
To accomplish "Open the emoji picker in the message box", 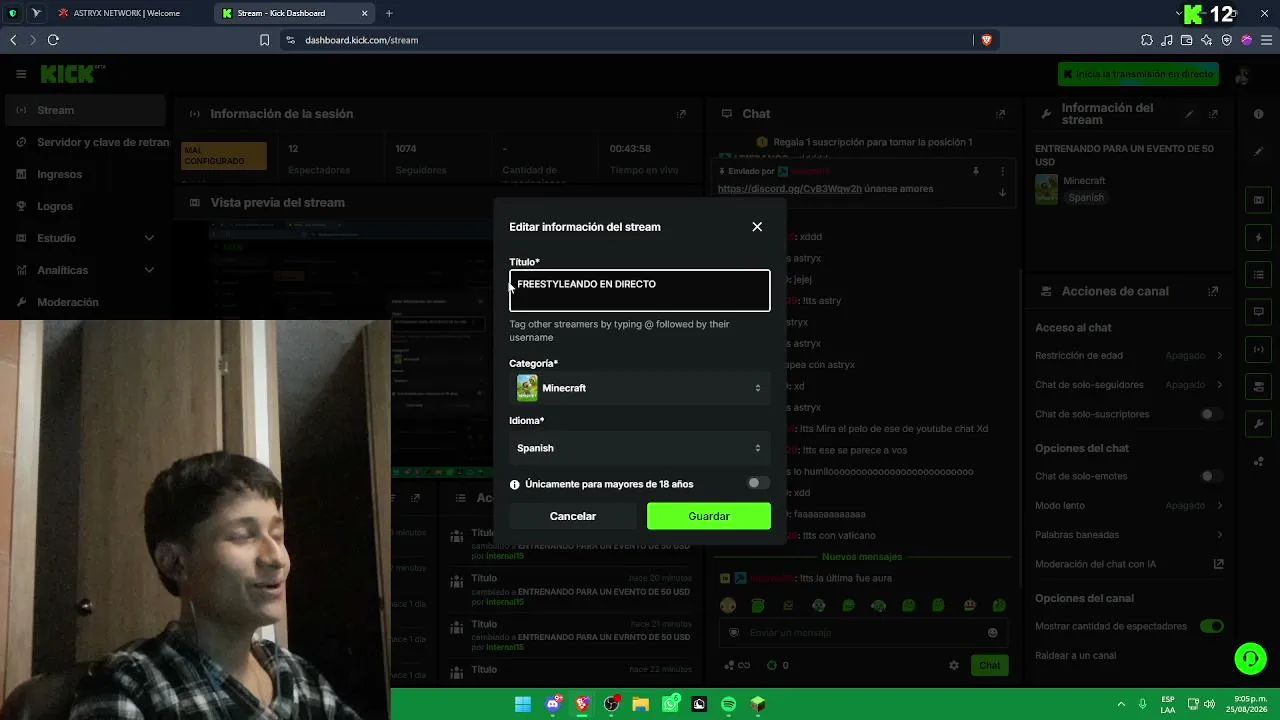I will 993,632.
